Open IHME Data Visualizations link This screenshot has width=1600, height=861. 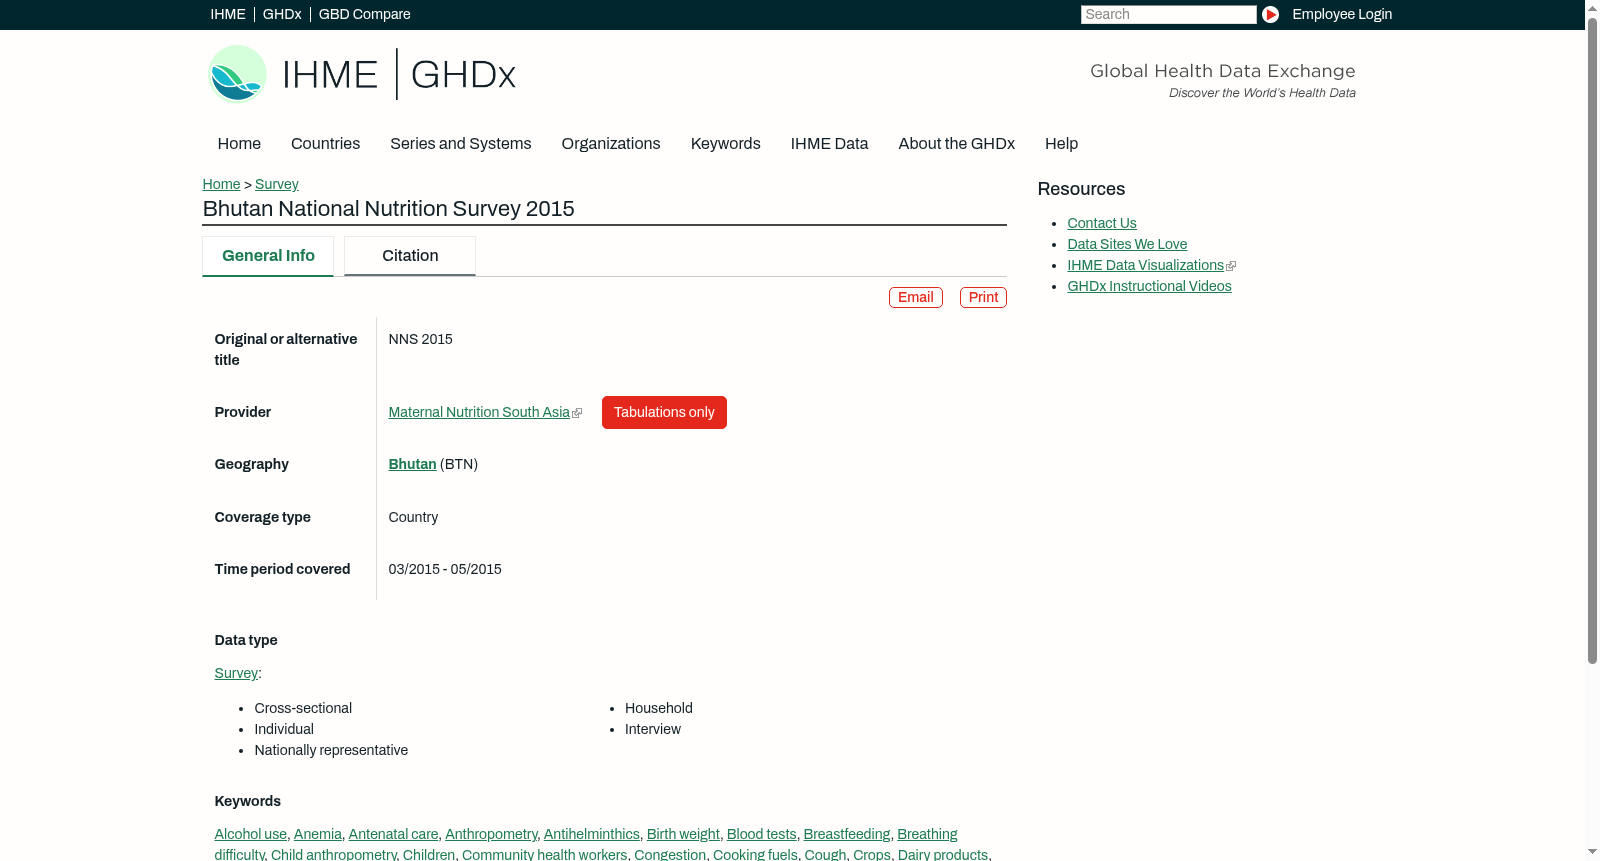(1146, 265)
